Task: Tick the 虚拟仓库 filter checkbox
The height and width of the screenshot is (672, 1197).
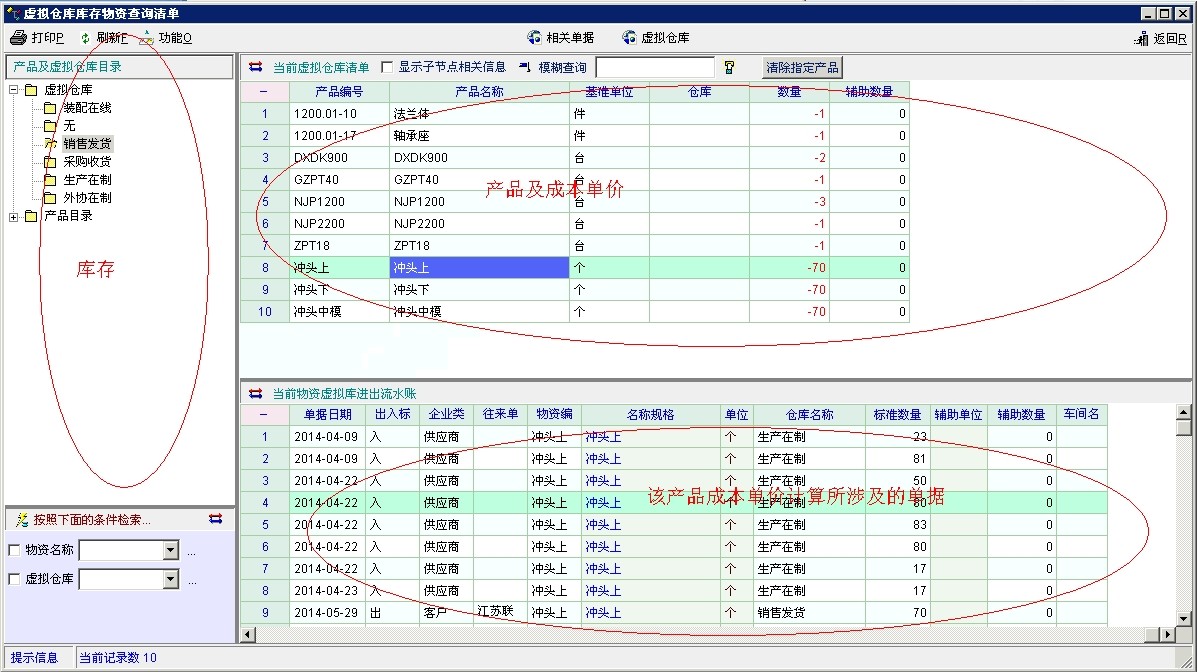Action: [14, 579]
